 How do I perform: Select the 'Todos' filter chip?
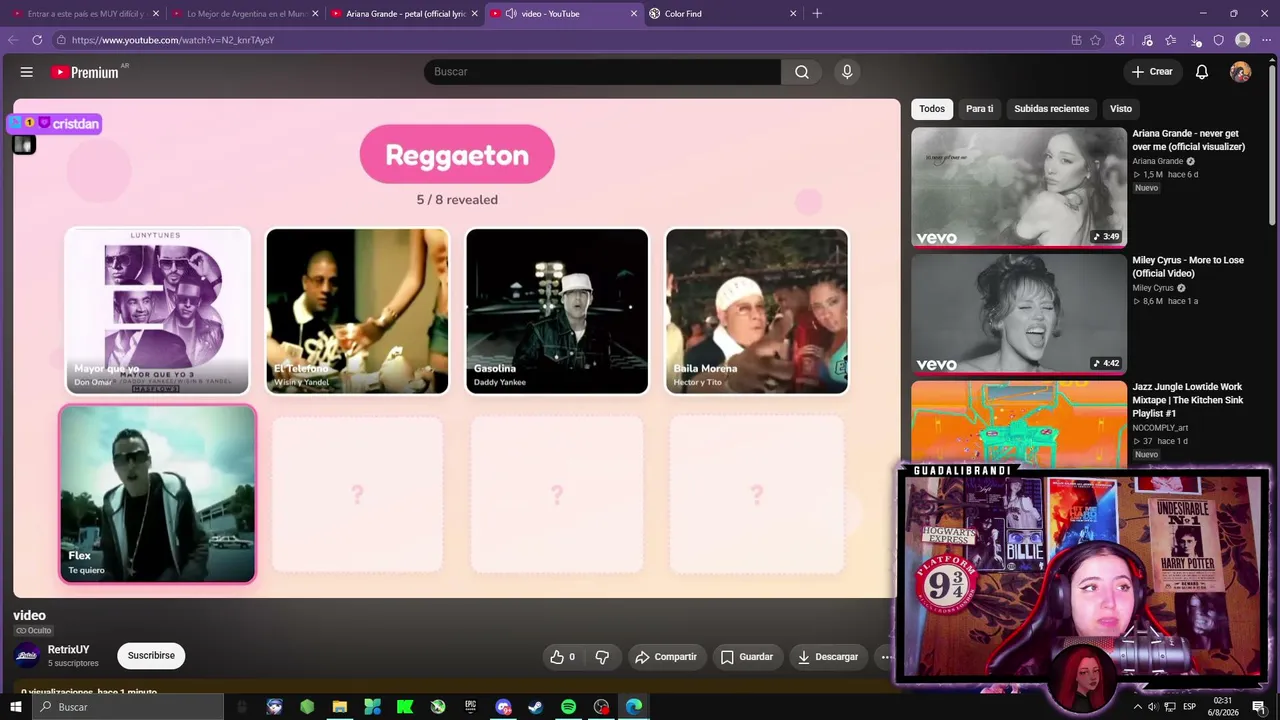(932, 109)
